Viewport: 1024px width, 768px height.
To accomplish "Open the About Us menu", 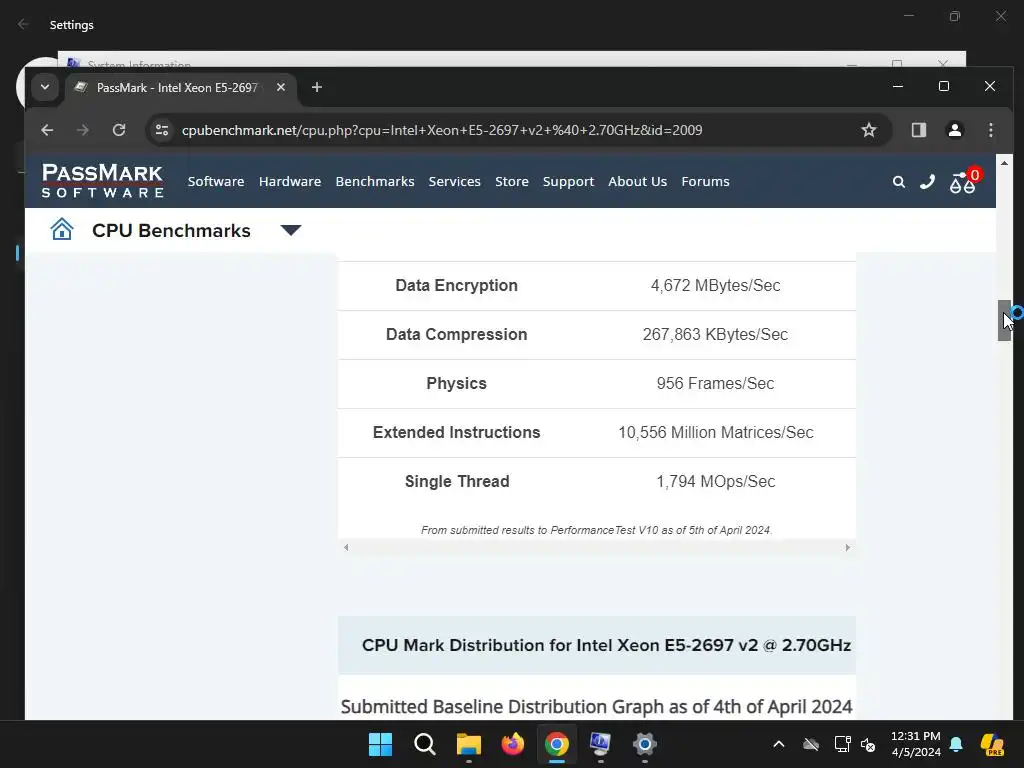I will [637, 182].
